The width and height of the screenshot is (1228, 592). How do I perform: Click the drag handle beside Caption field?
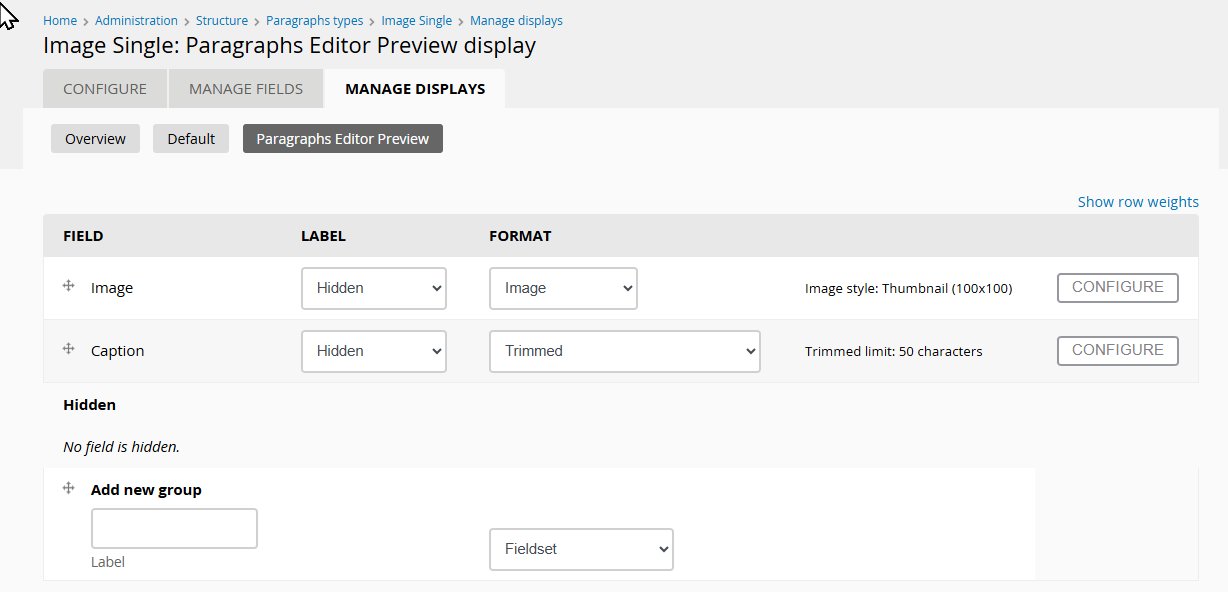click(x=69, y=349)
